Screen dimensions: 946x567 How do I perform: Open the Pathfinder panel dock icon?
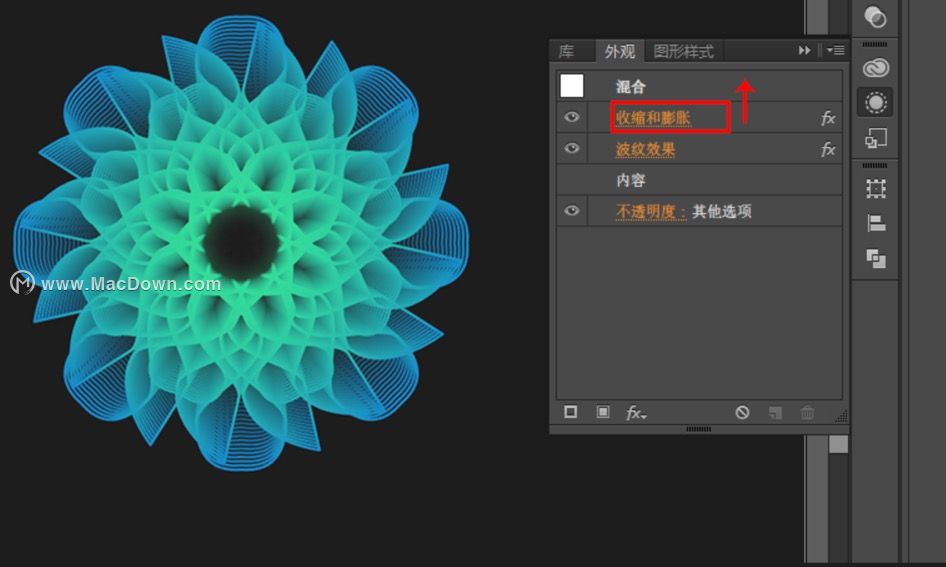click(x=875, y=259)
